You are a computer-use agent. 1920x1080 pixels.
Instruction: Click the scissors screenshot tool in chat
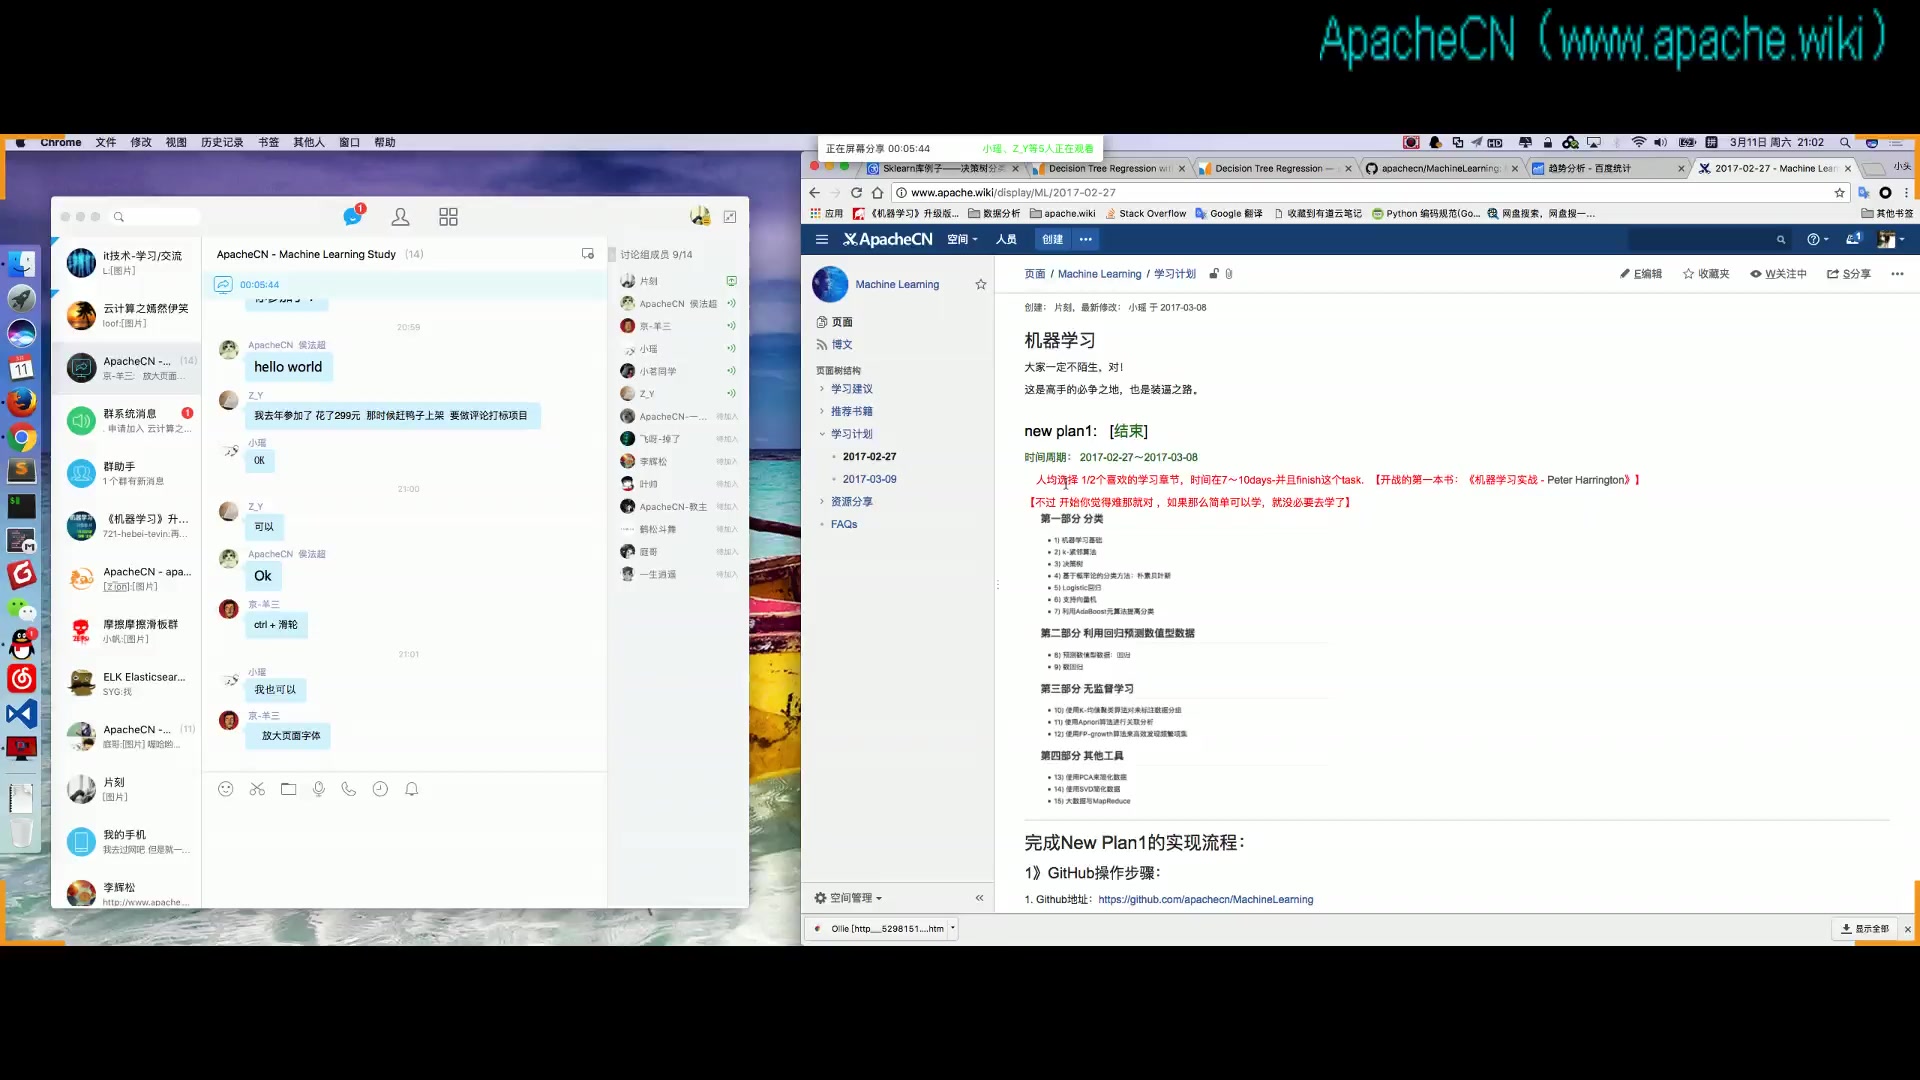[x=257, y=789]
